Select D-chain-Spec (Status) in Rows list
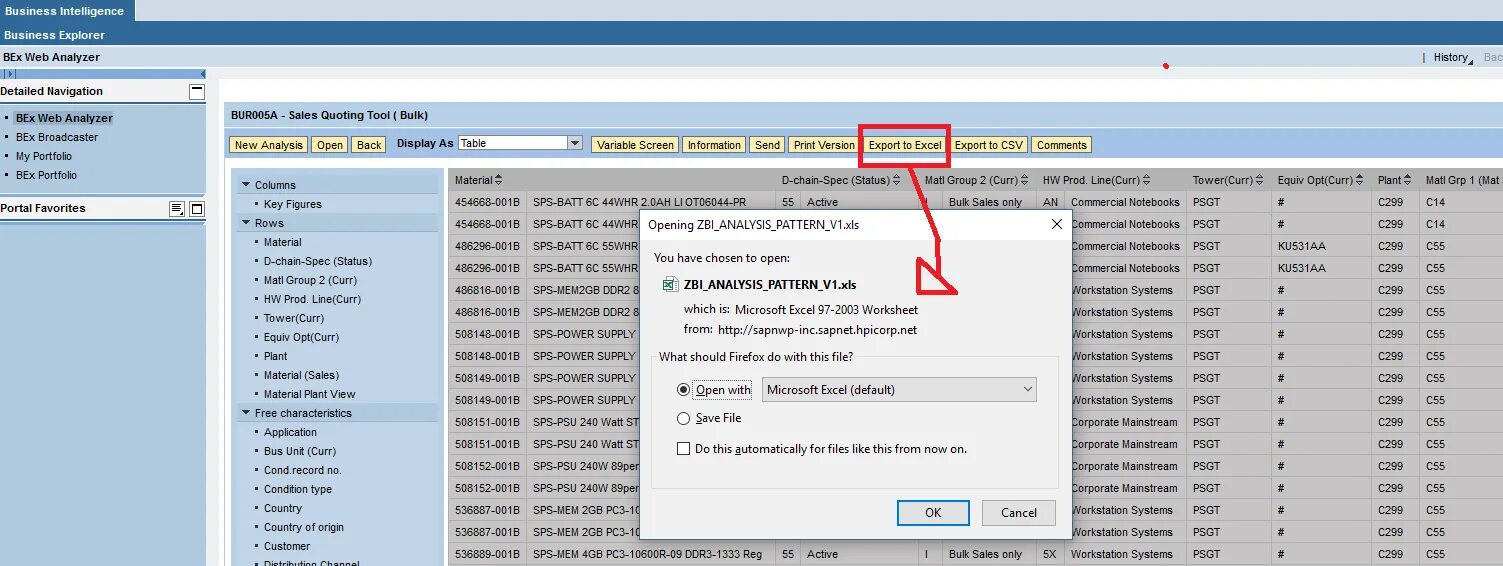Screen dimensions: 1503x566 point(318,261)
